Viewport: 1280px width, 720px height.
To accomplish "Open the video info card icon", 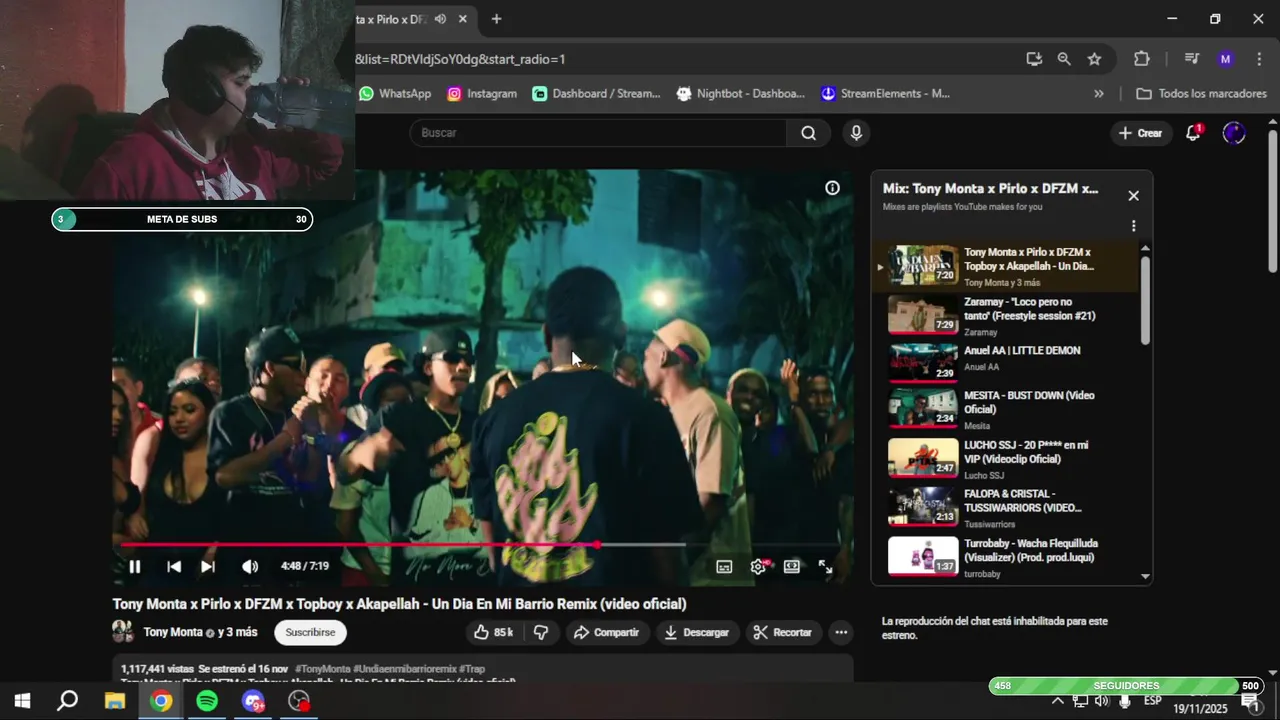I will 832,187.
